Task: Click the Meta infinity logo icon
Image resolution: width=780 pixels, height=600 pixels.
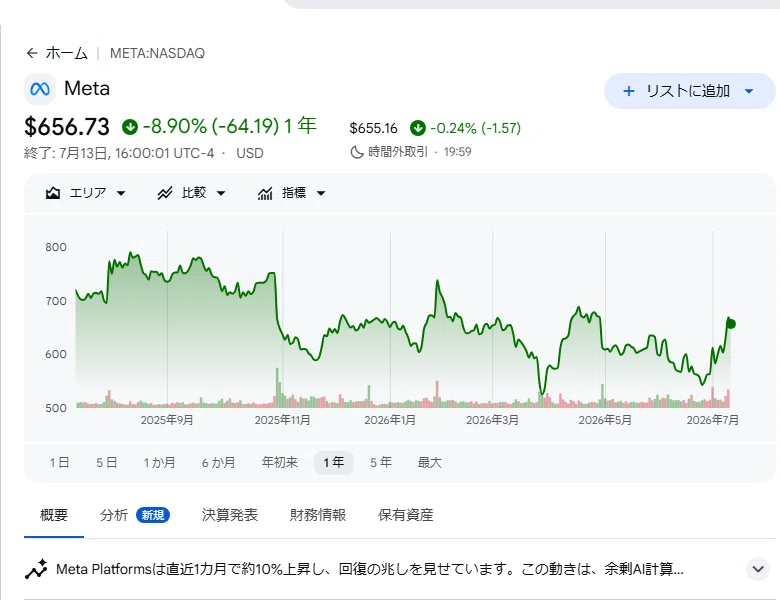Action: point(40,89)
